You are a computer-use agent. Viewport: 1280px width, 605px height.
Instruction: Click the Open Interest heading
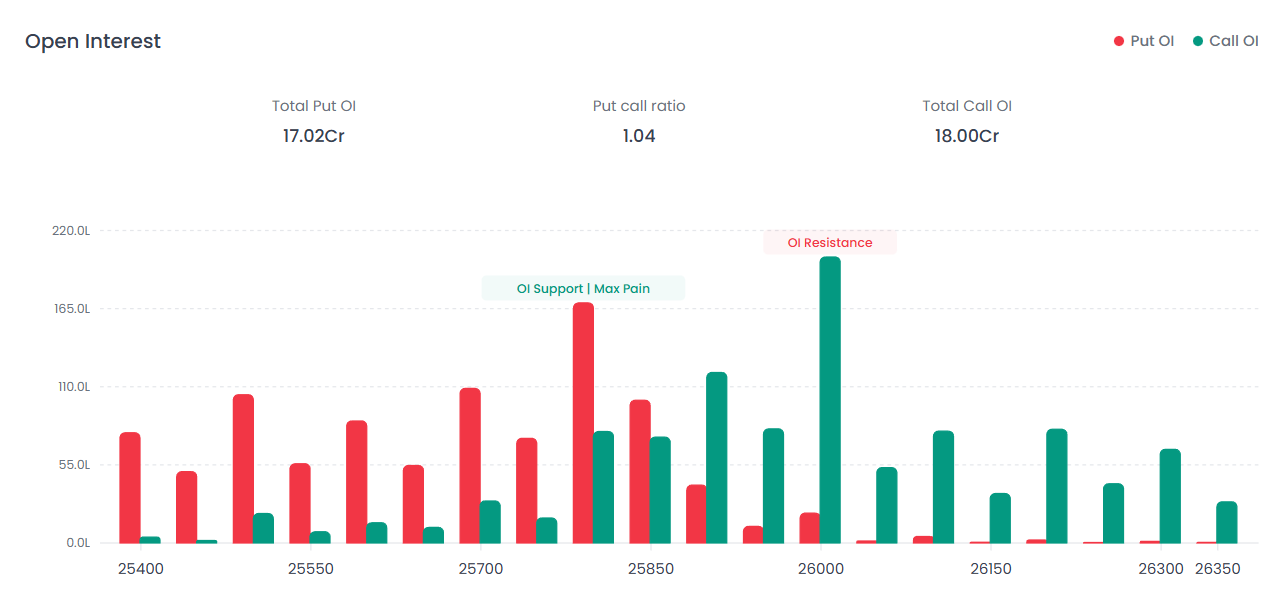click(x=93, y=41)
